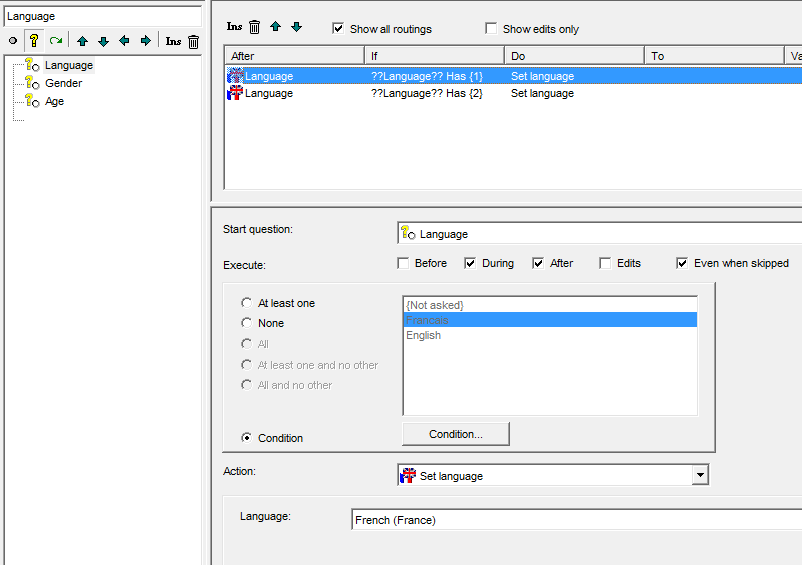Screen dimensions: 802x565
Task: Click the Condition... button
Action: click(x=455, y=434)
